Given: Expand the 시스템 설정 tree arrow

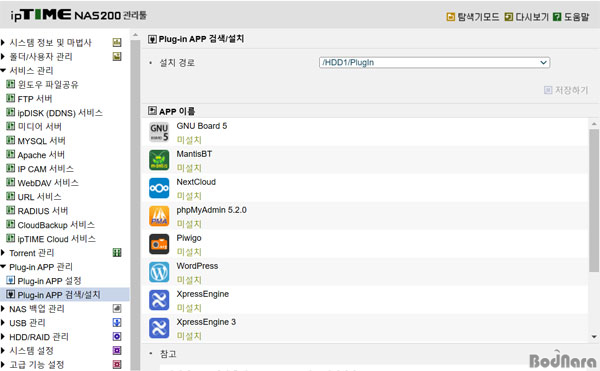Looking at the screenshot, I should (x=3, y=350).
